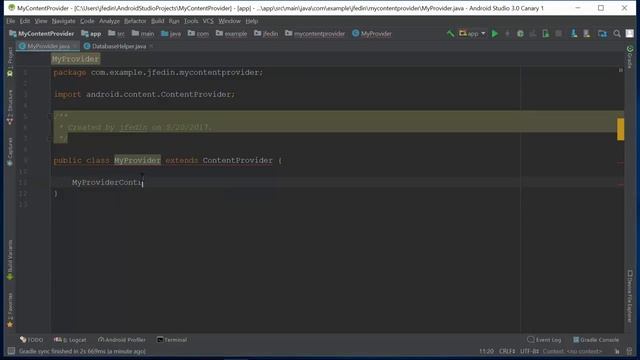Click the white square icon beside search
Image resolution: width=640 pixels, height=360 pixels.
coord(630,34)
